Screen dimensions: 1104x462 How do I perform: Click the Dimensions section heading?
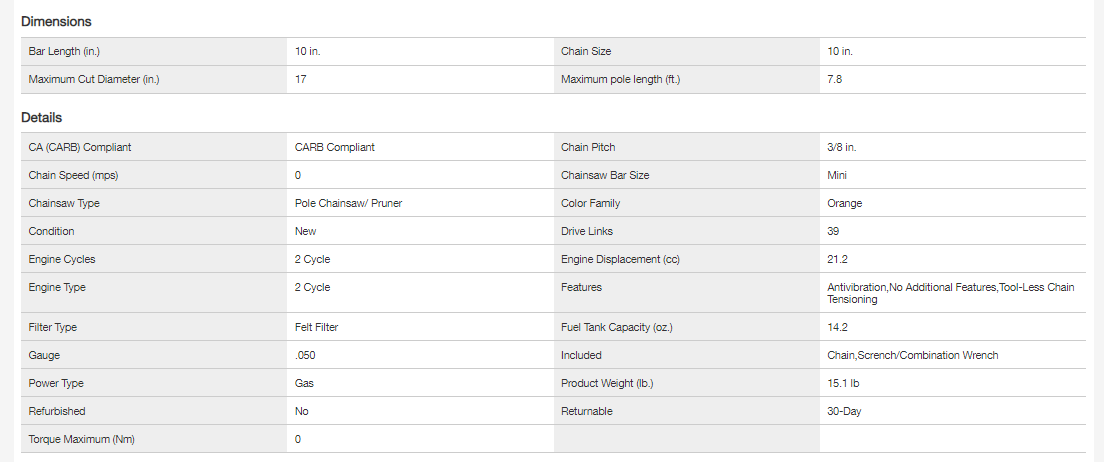click(x=56, y=21)
